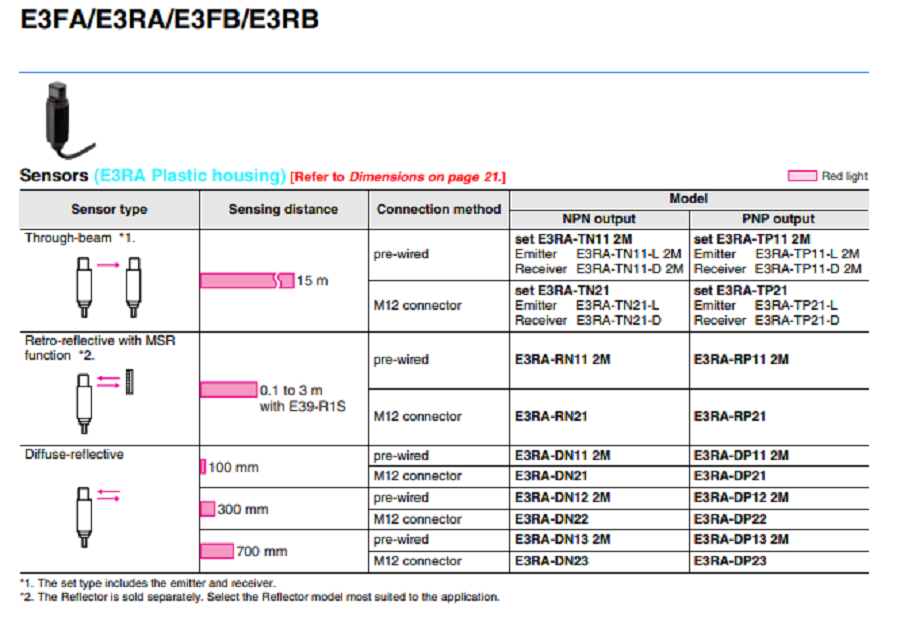Click 'set E3RA-TN11 2M' model

(x=573, y=239)
